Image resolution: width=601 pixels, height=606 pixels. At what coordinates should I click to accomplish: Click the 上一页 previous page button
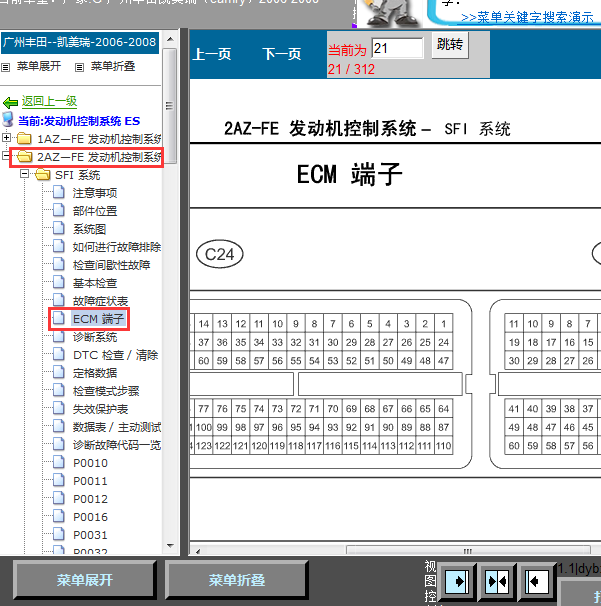(212, 54)
